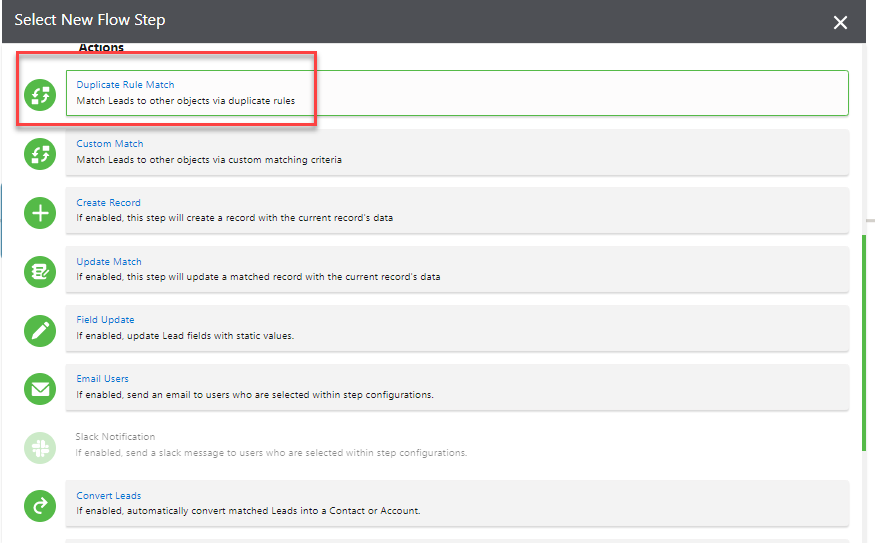
Task: Open the Convert Leads link
Action: [109, 496]
